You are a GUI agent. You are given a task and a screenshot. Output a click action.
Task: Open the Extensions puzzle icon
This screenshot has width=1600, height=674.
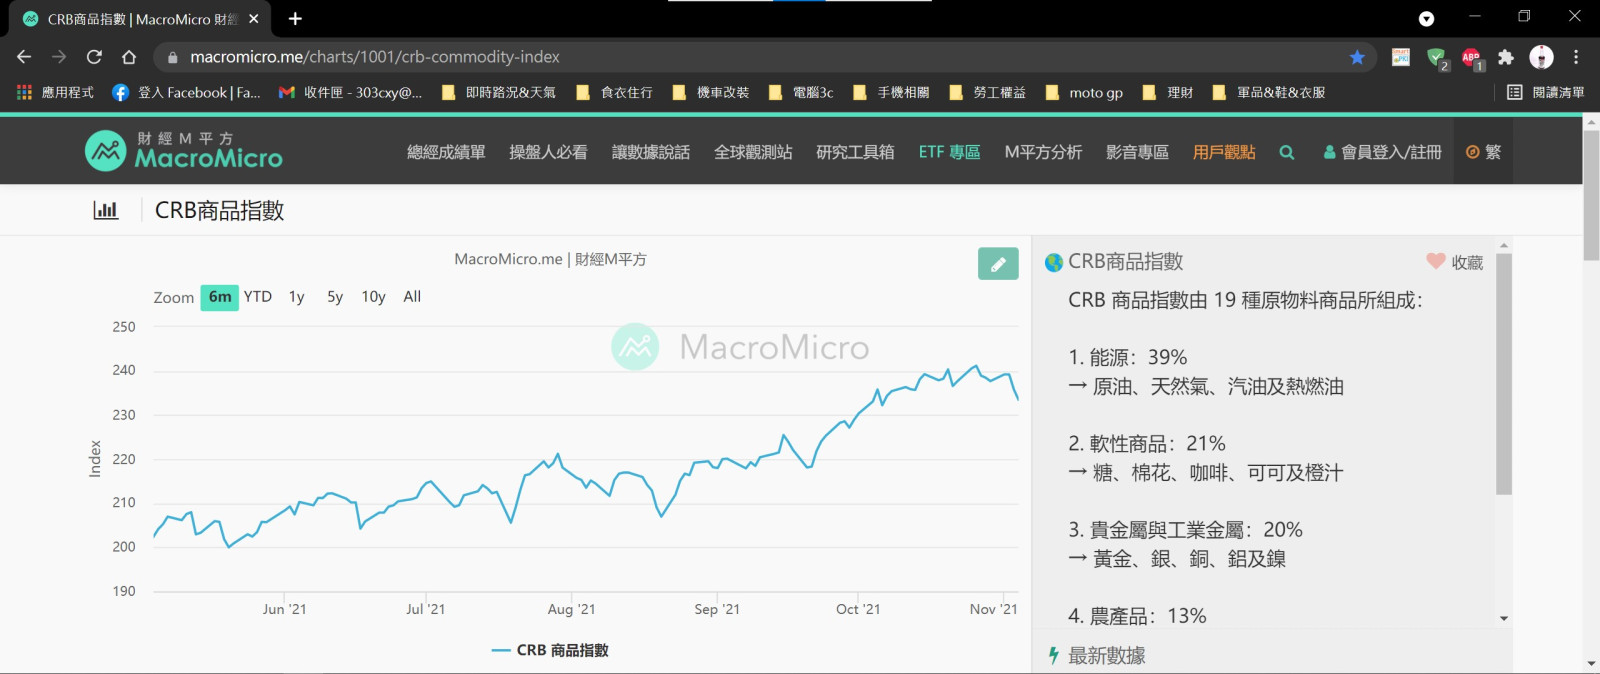click(x=1506, y=57)
